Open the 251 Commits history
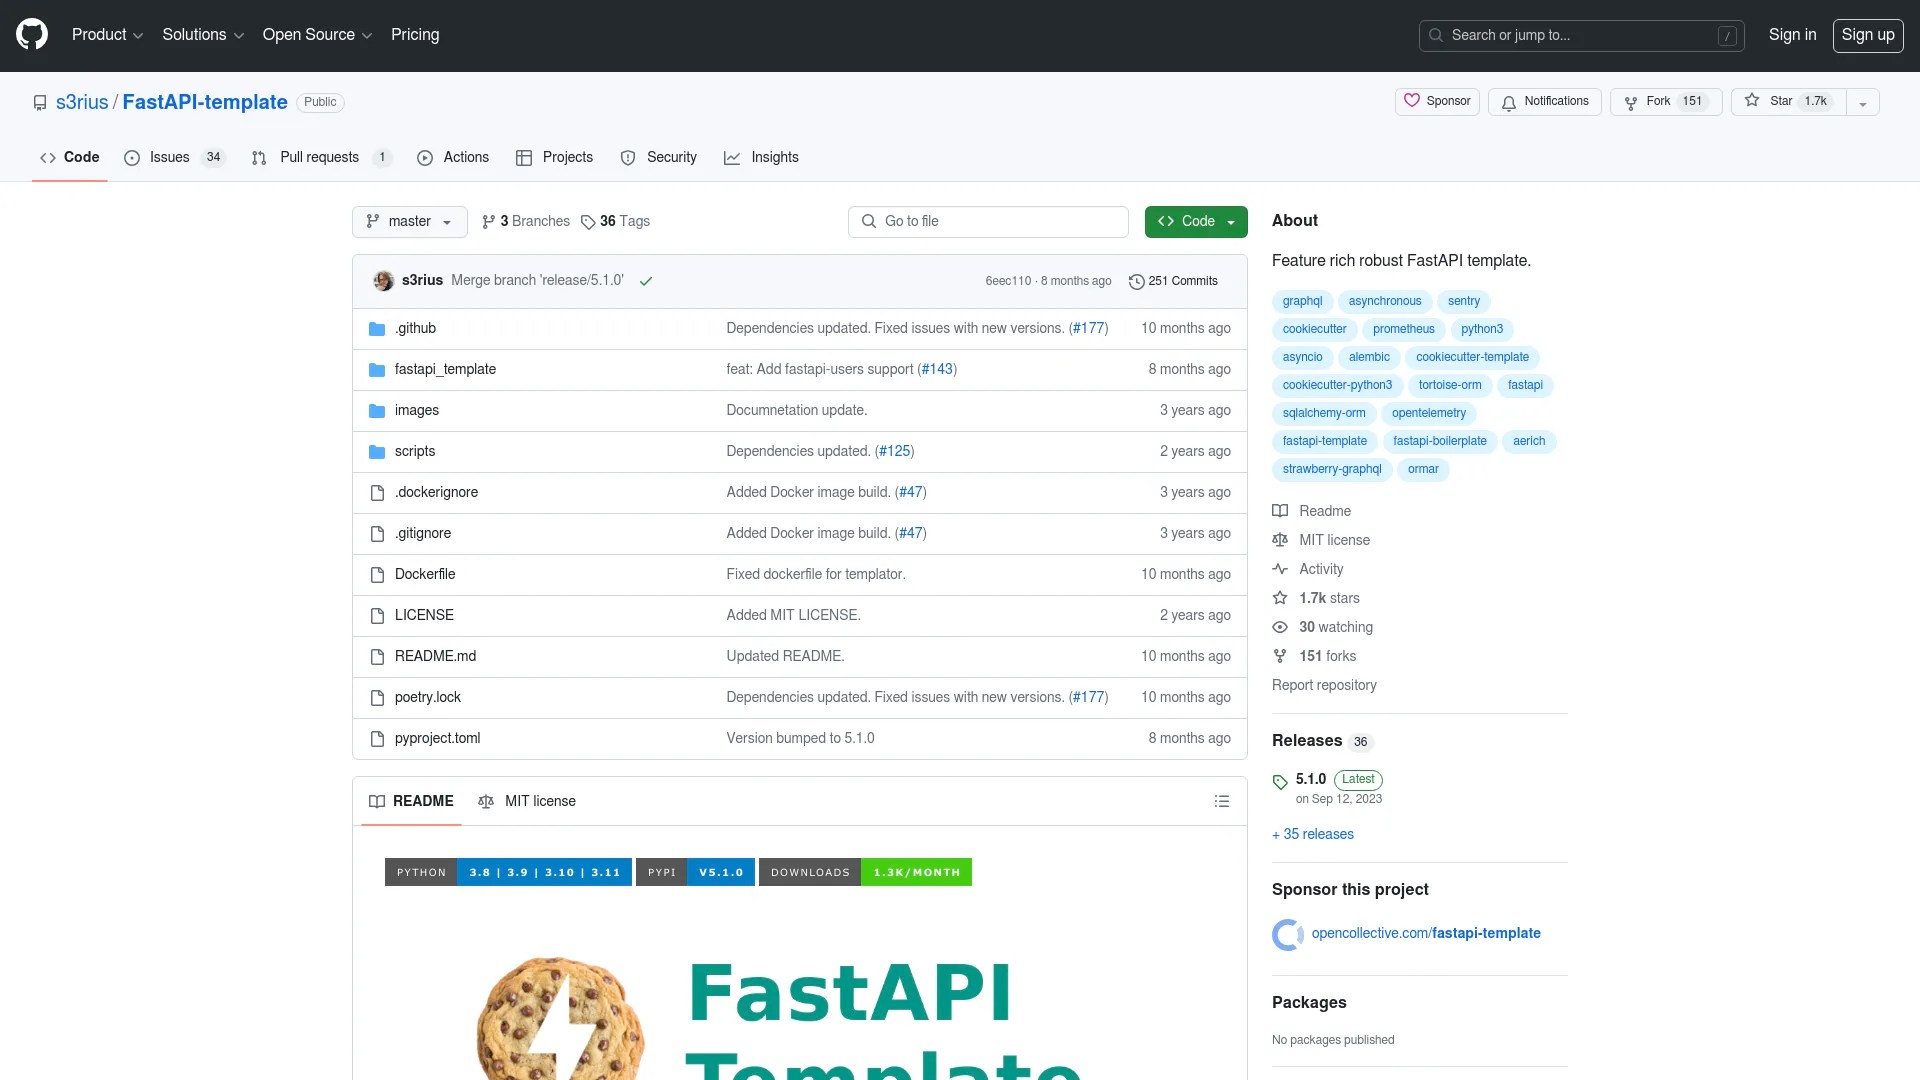Screen dimensions: 1920x1080 pyautogui.click(x=1173, y=281)
